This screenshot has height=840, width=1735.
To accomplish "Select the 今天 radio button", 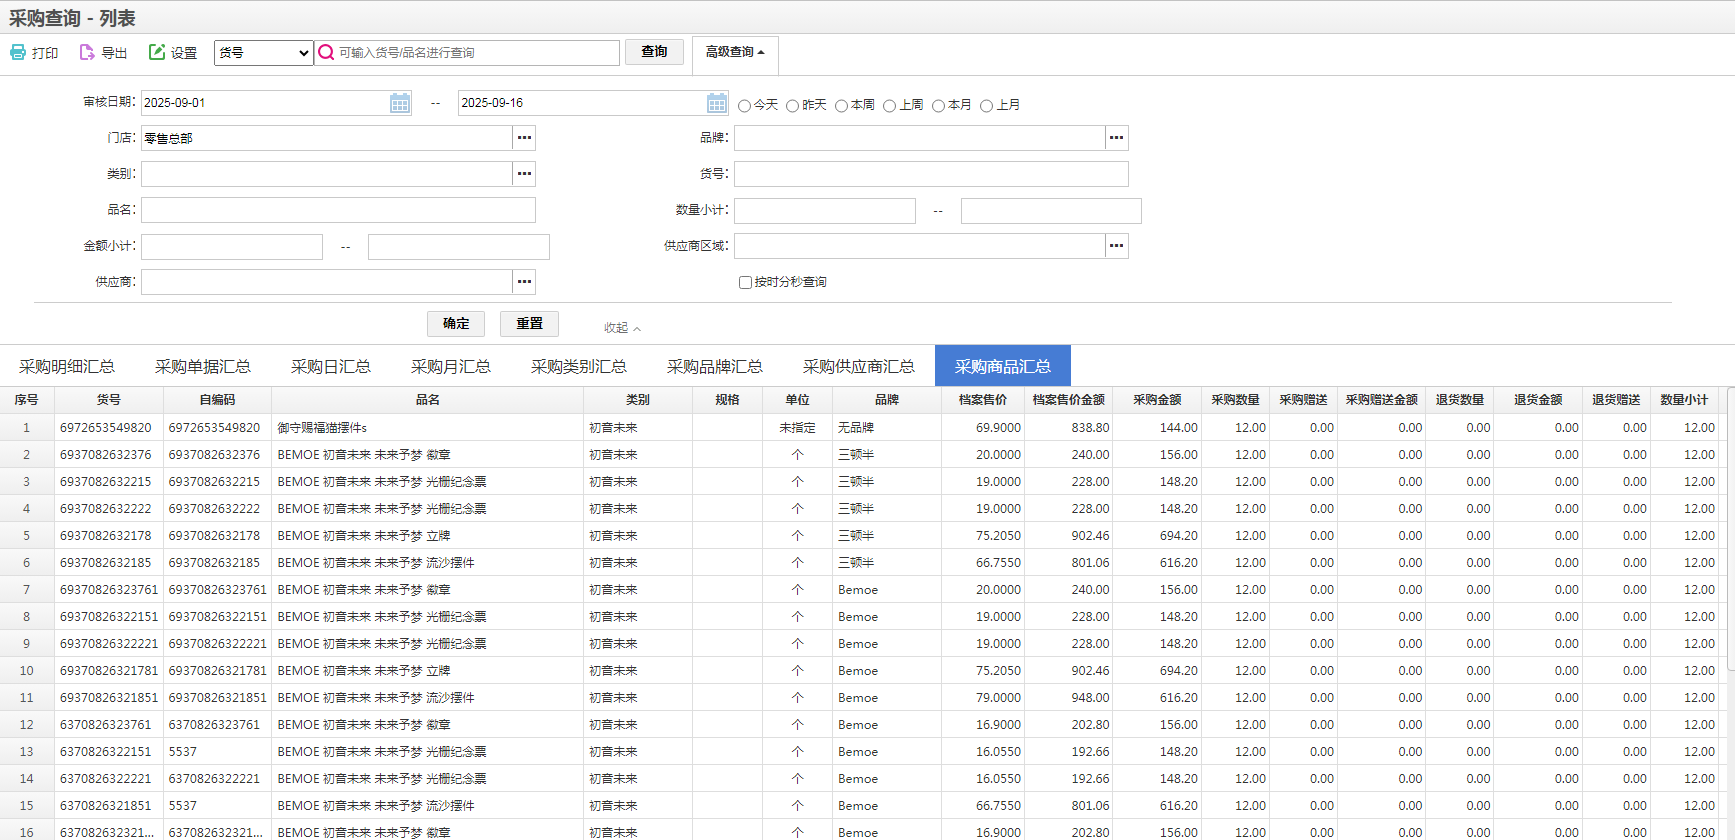I will pyautogui.click(x=744, y=106).
